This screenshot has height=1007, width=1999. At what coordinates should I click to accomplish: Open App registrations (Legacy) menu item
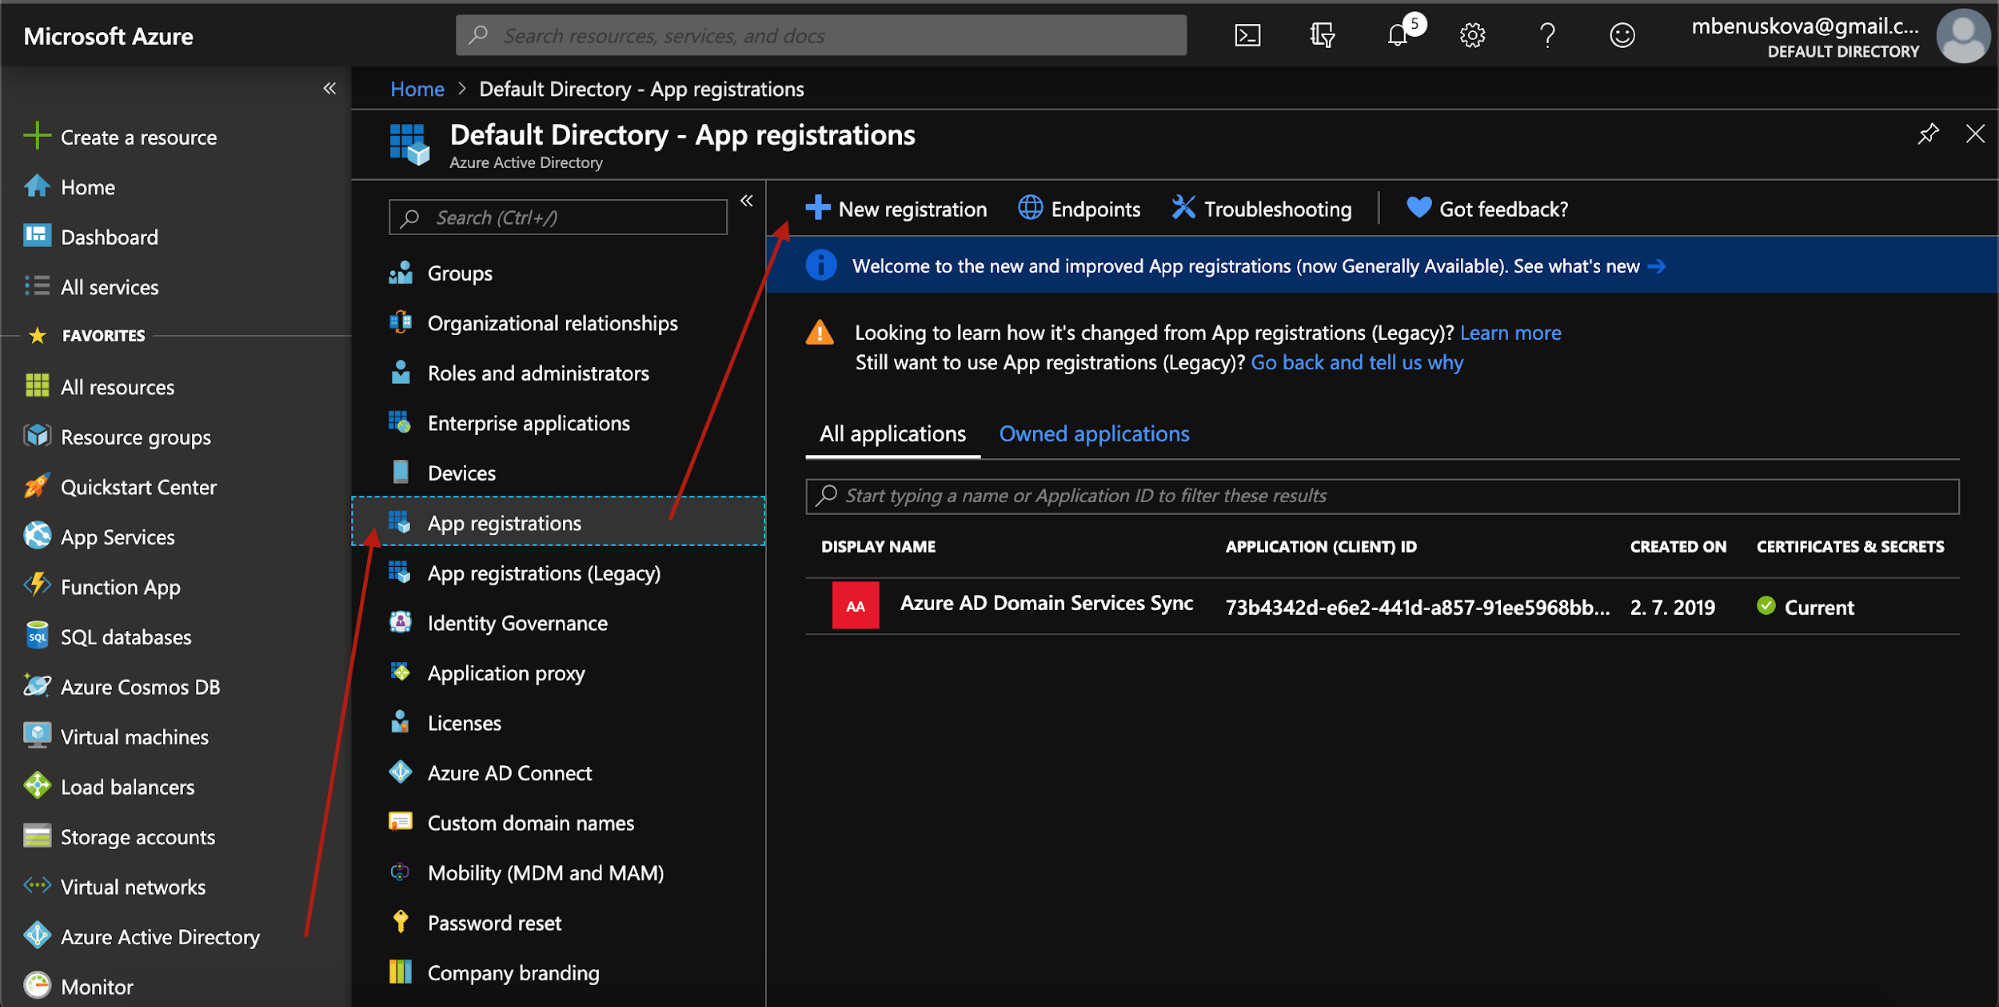point(543,573)
